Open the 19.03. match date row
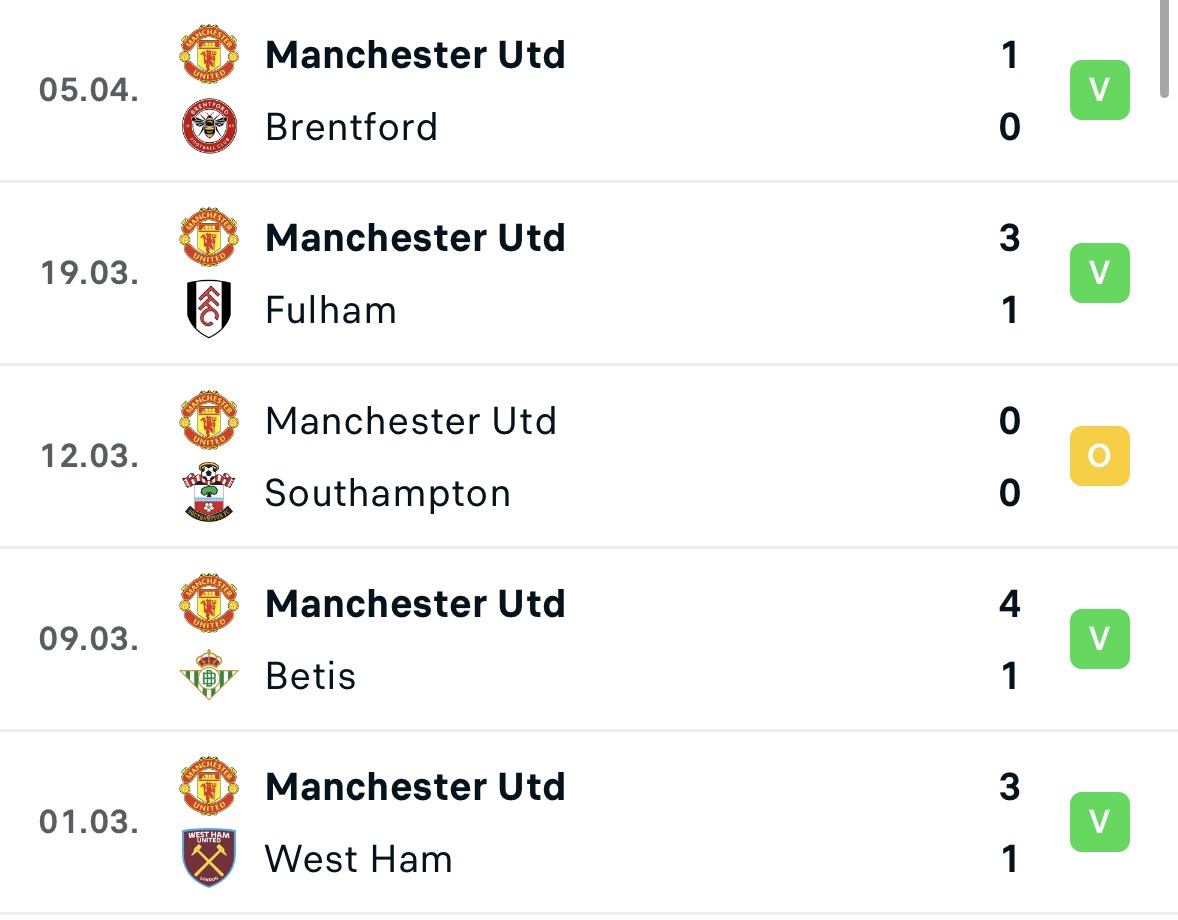1178x920 pixels. tap(589, 273)
